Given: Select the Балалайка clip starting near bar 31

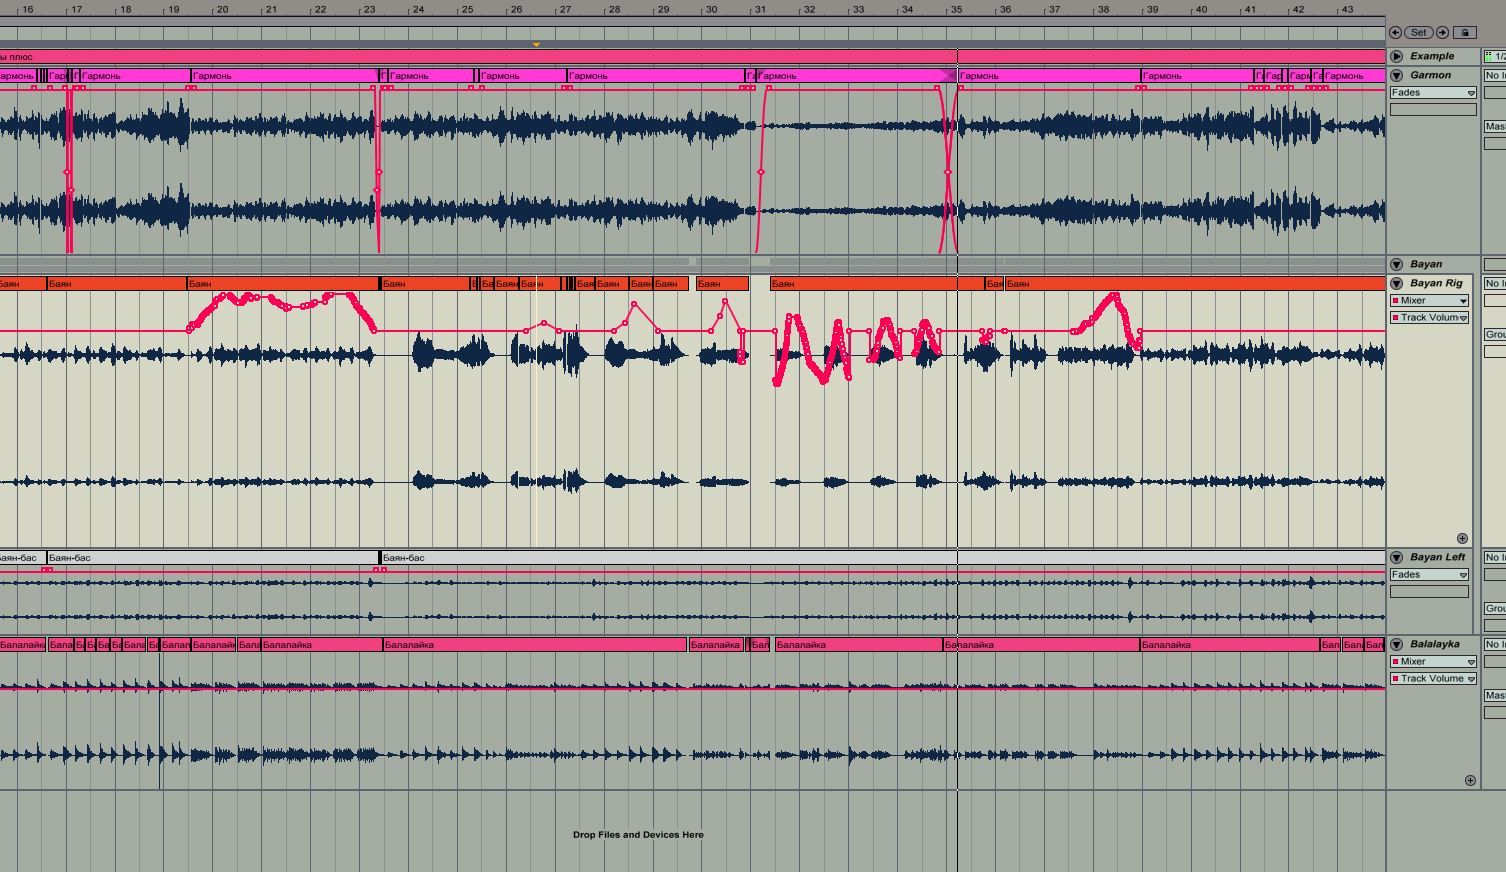Looking at the screenshot, I should click(x=858, y=645).
